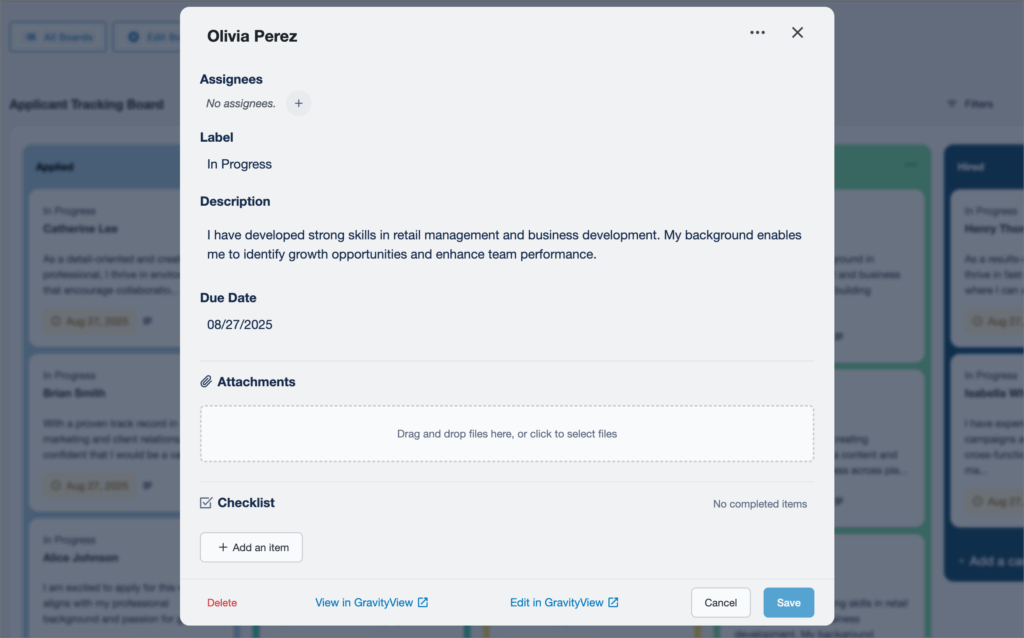Open the Filters control on the board
Image resolution: width=1024 pixels, height=638 pixels.
tap(970, 104)
